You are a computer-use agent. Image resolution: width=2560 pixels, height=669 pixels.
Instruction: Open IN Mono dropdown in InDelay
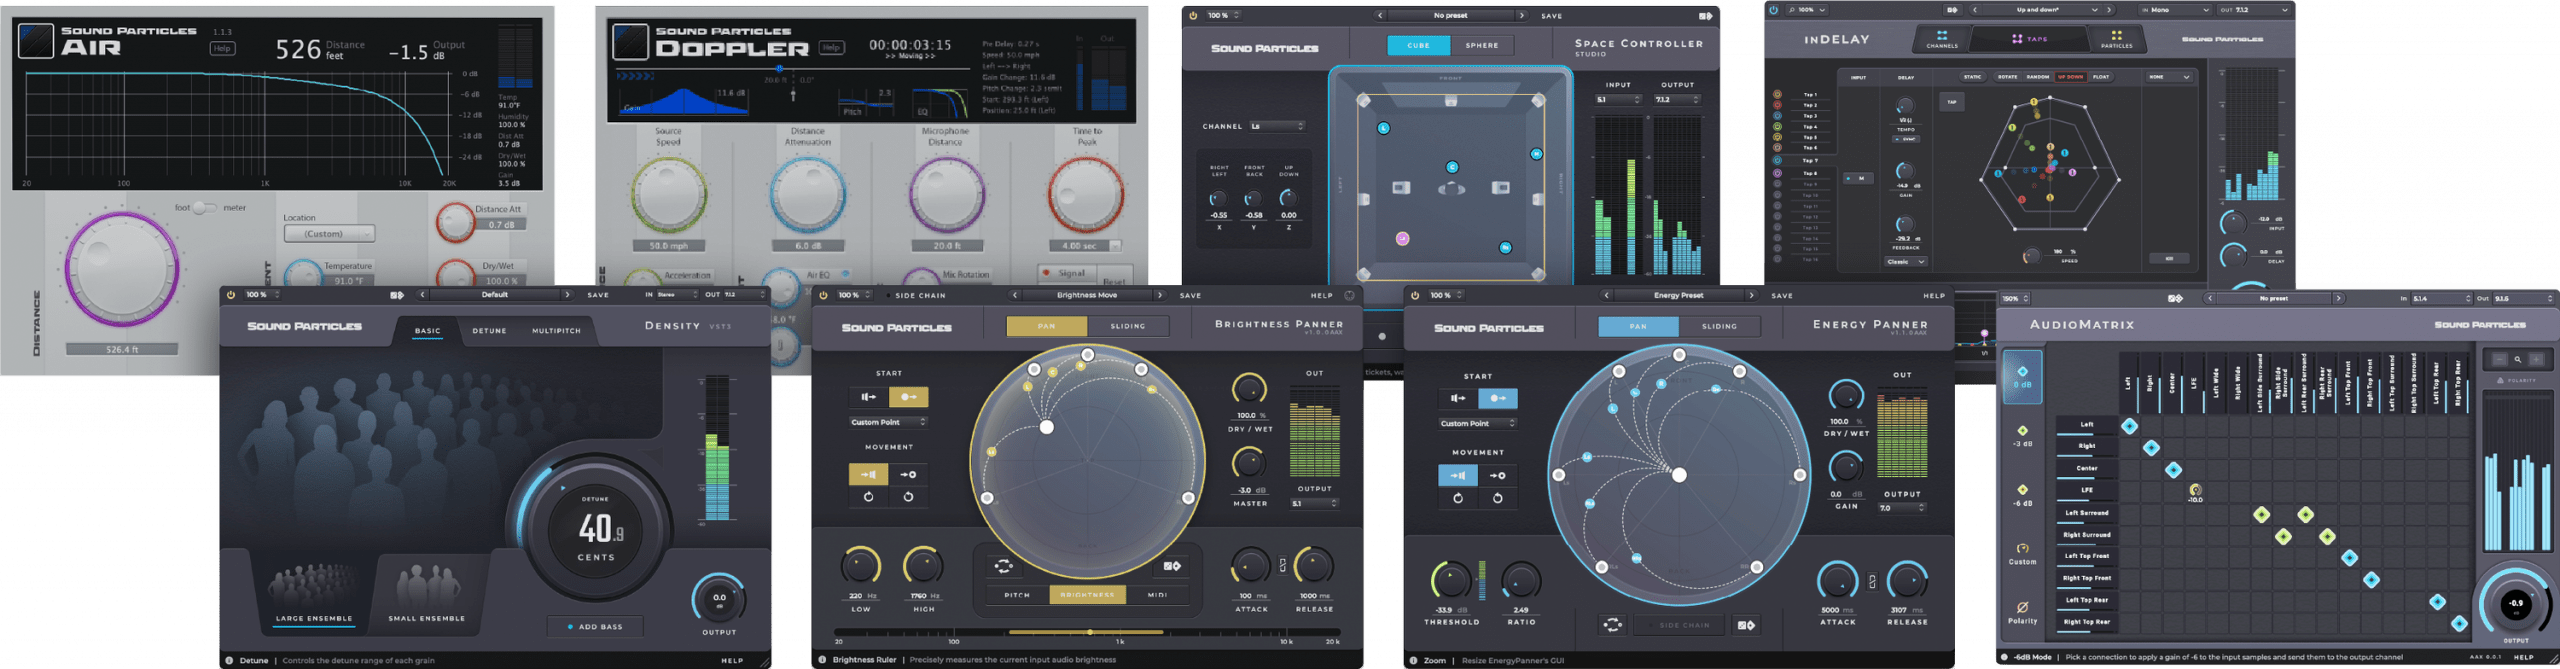(2175, 9)
